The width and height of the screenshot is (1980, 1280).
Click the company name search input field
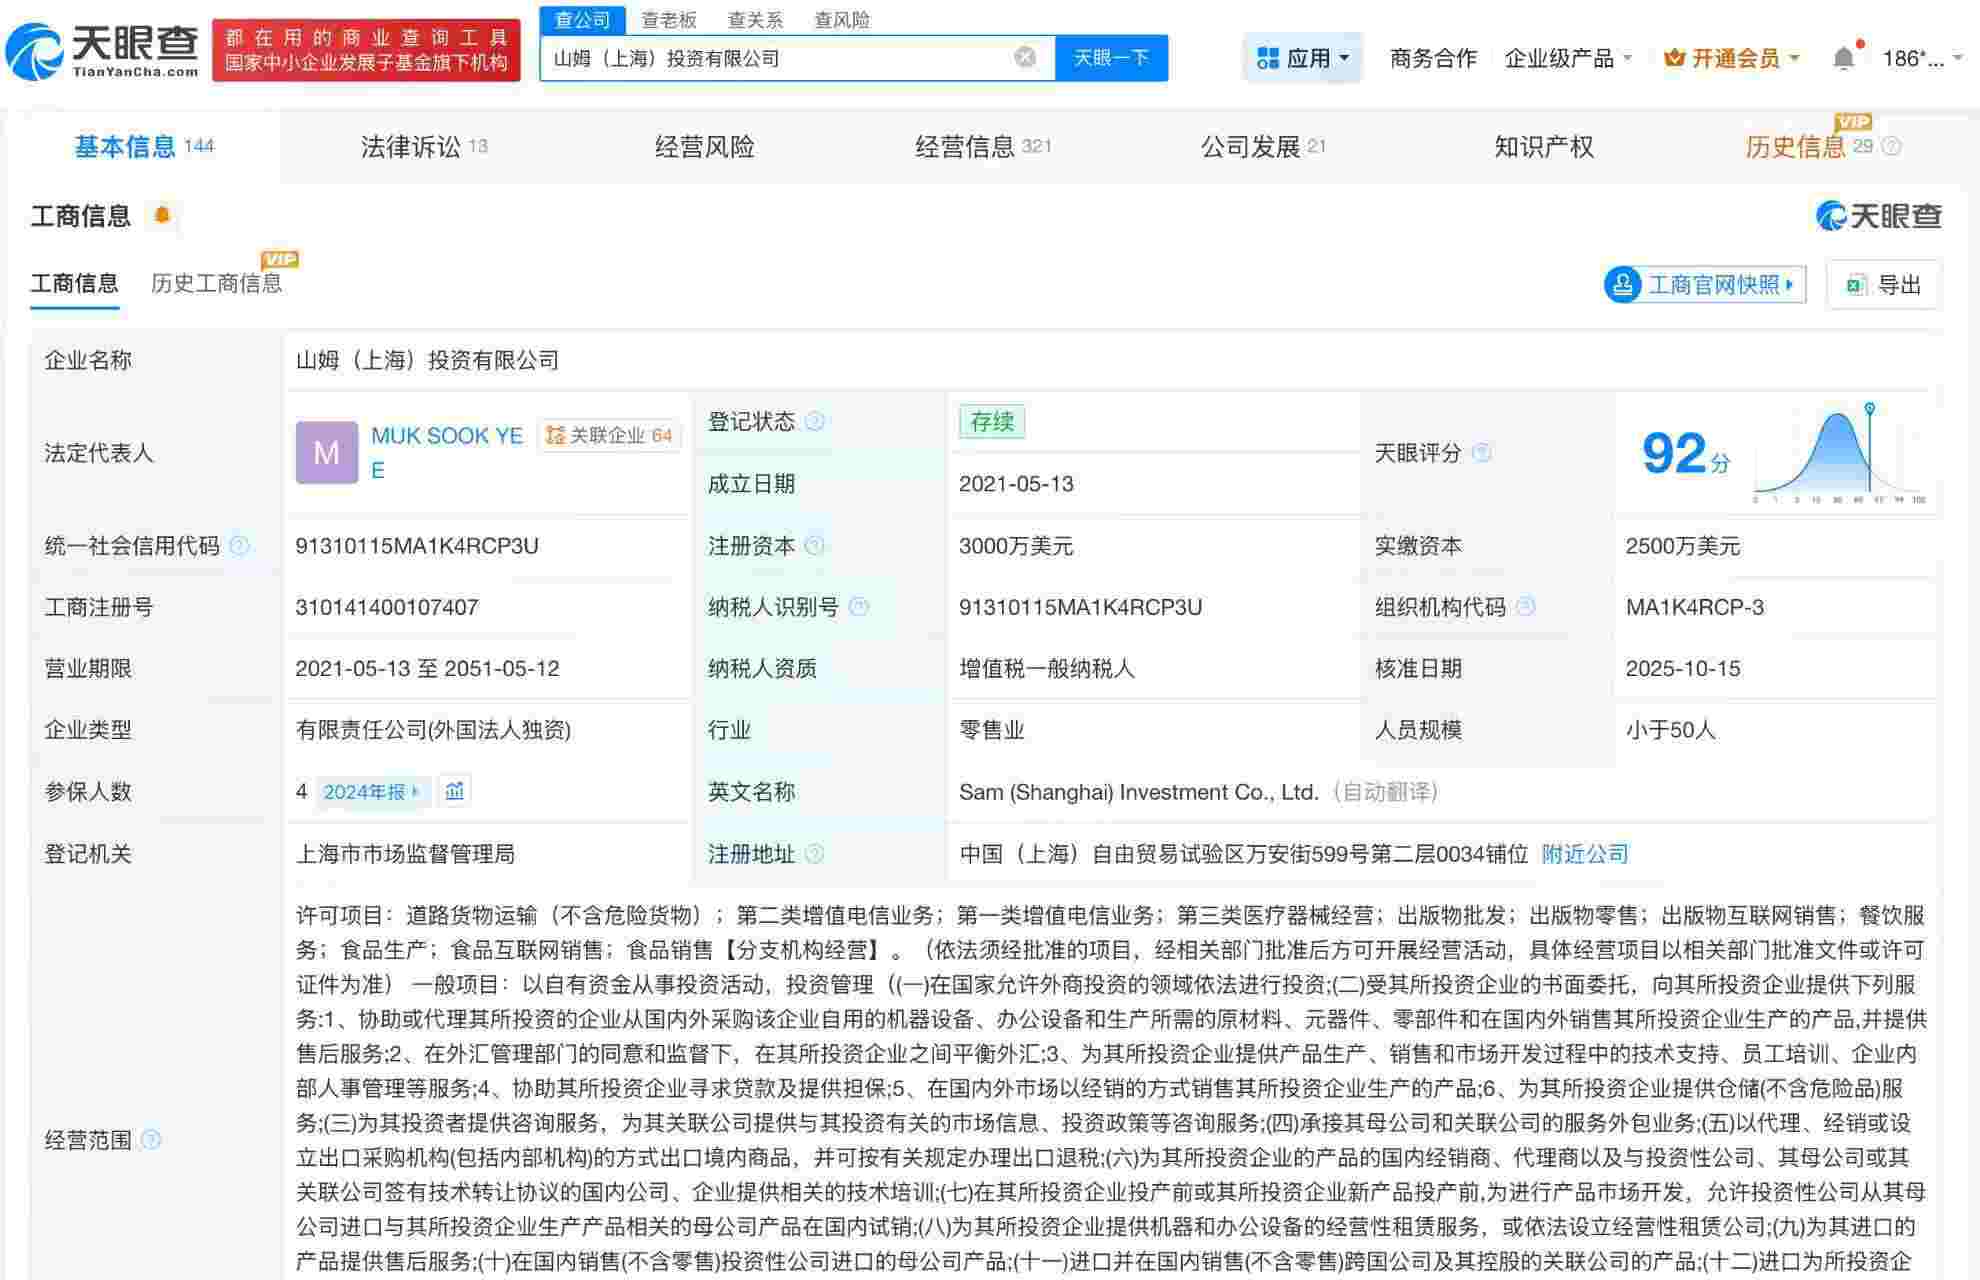[780, 57]
